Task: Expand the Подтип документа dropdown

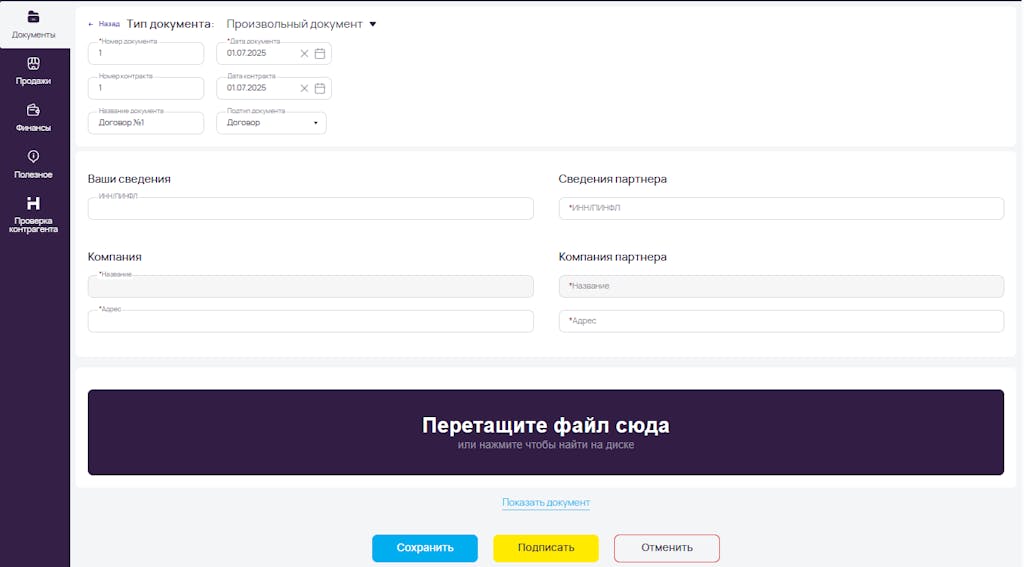Action: point(271,123)
